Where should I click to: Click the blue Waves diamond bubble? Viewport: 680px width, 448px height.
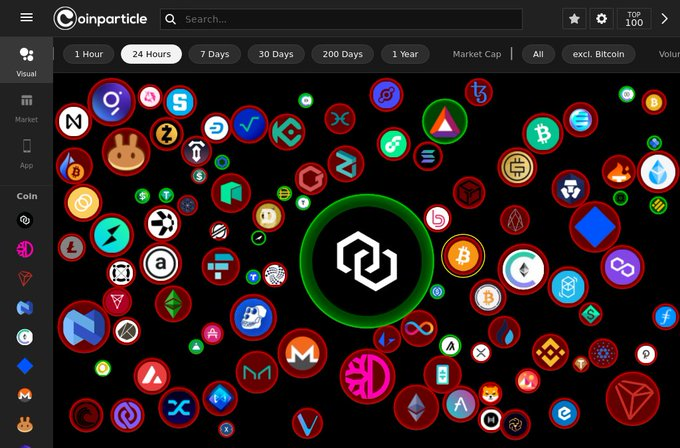[595, 227]
